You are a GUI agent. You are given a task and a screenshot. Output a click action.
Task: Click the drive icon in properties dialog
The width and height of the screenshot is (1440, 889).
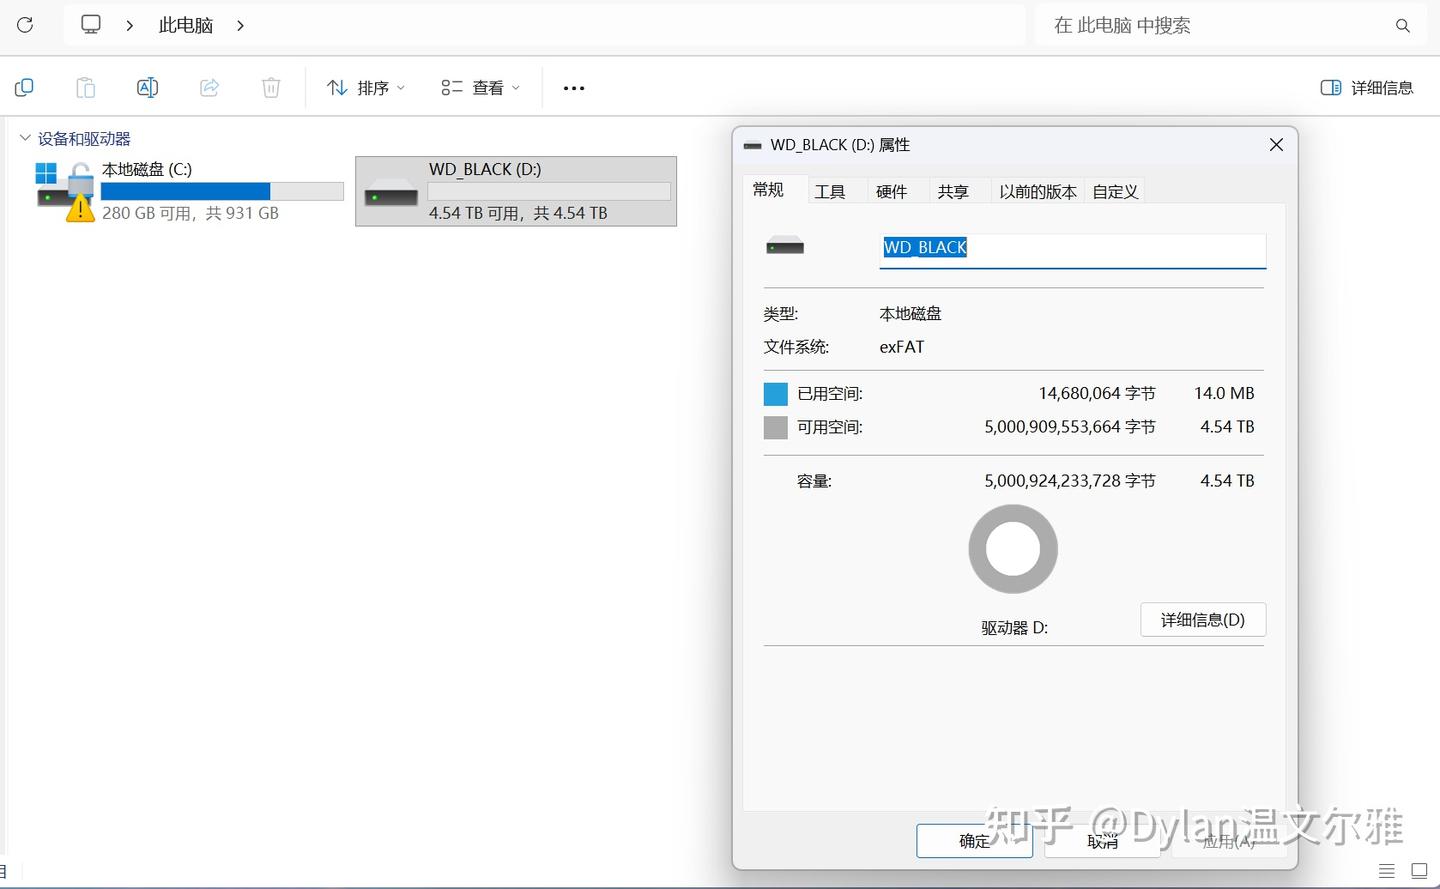(x=785, y=246)
